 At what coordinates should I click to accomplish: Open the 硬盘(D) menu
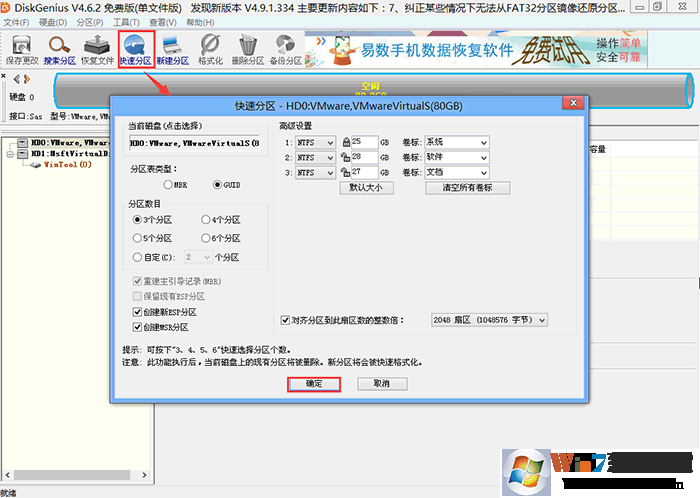(54, 21)
